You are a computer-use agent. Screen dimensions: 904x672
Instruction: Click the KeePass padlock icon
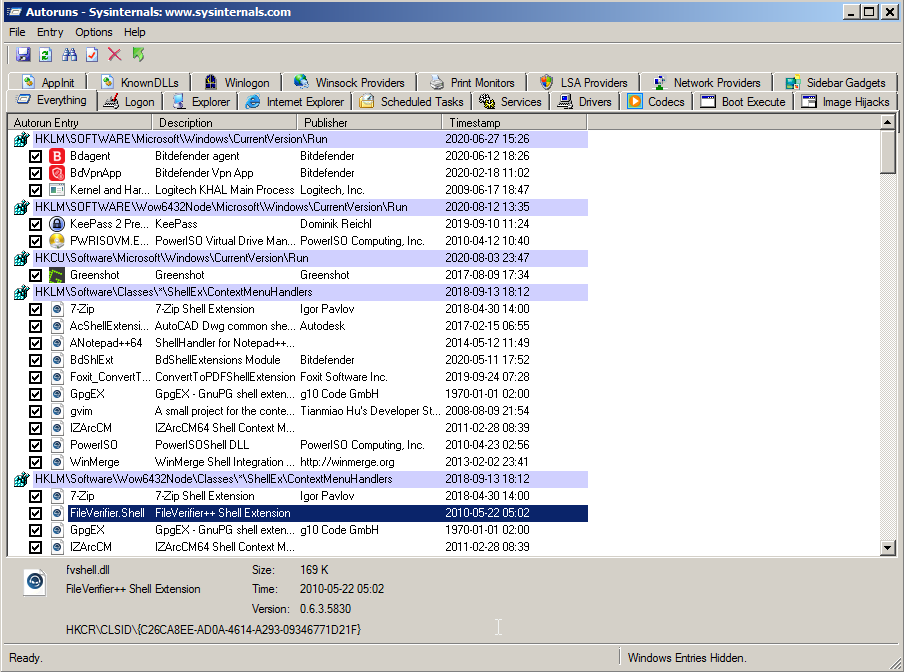(56, 224)
